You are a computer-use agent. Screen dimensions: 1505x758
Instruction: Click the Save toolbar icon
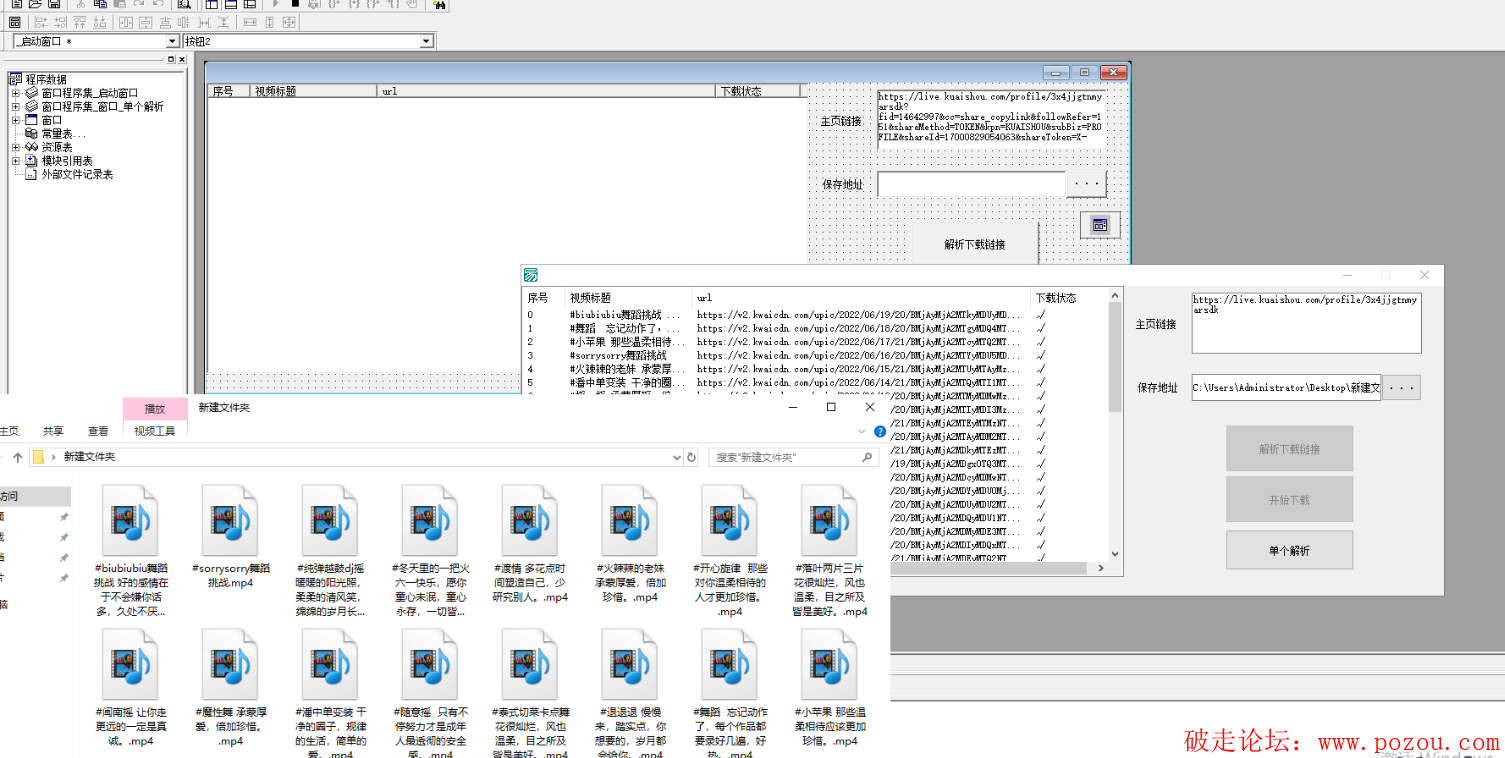54,4
